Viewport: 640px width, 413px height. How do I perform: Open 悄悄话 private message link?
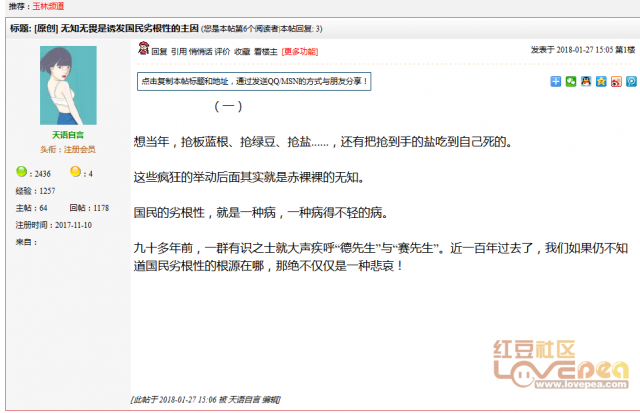pos(200,52)
